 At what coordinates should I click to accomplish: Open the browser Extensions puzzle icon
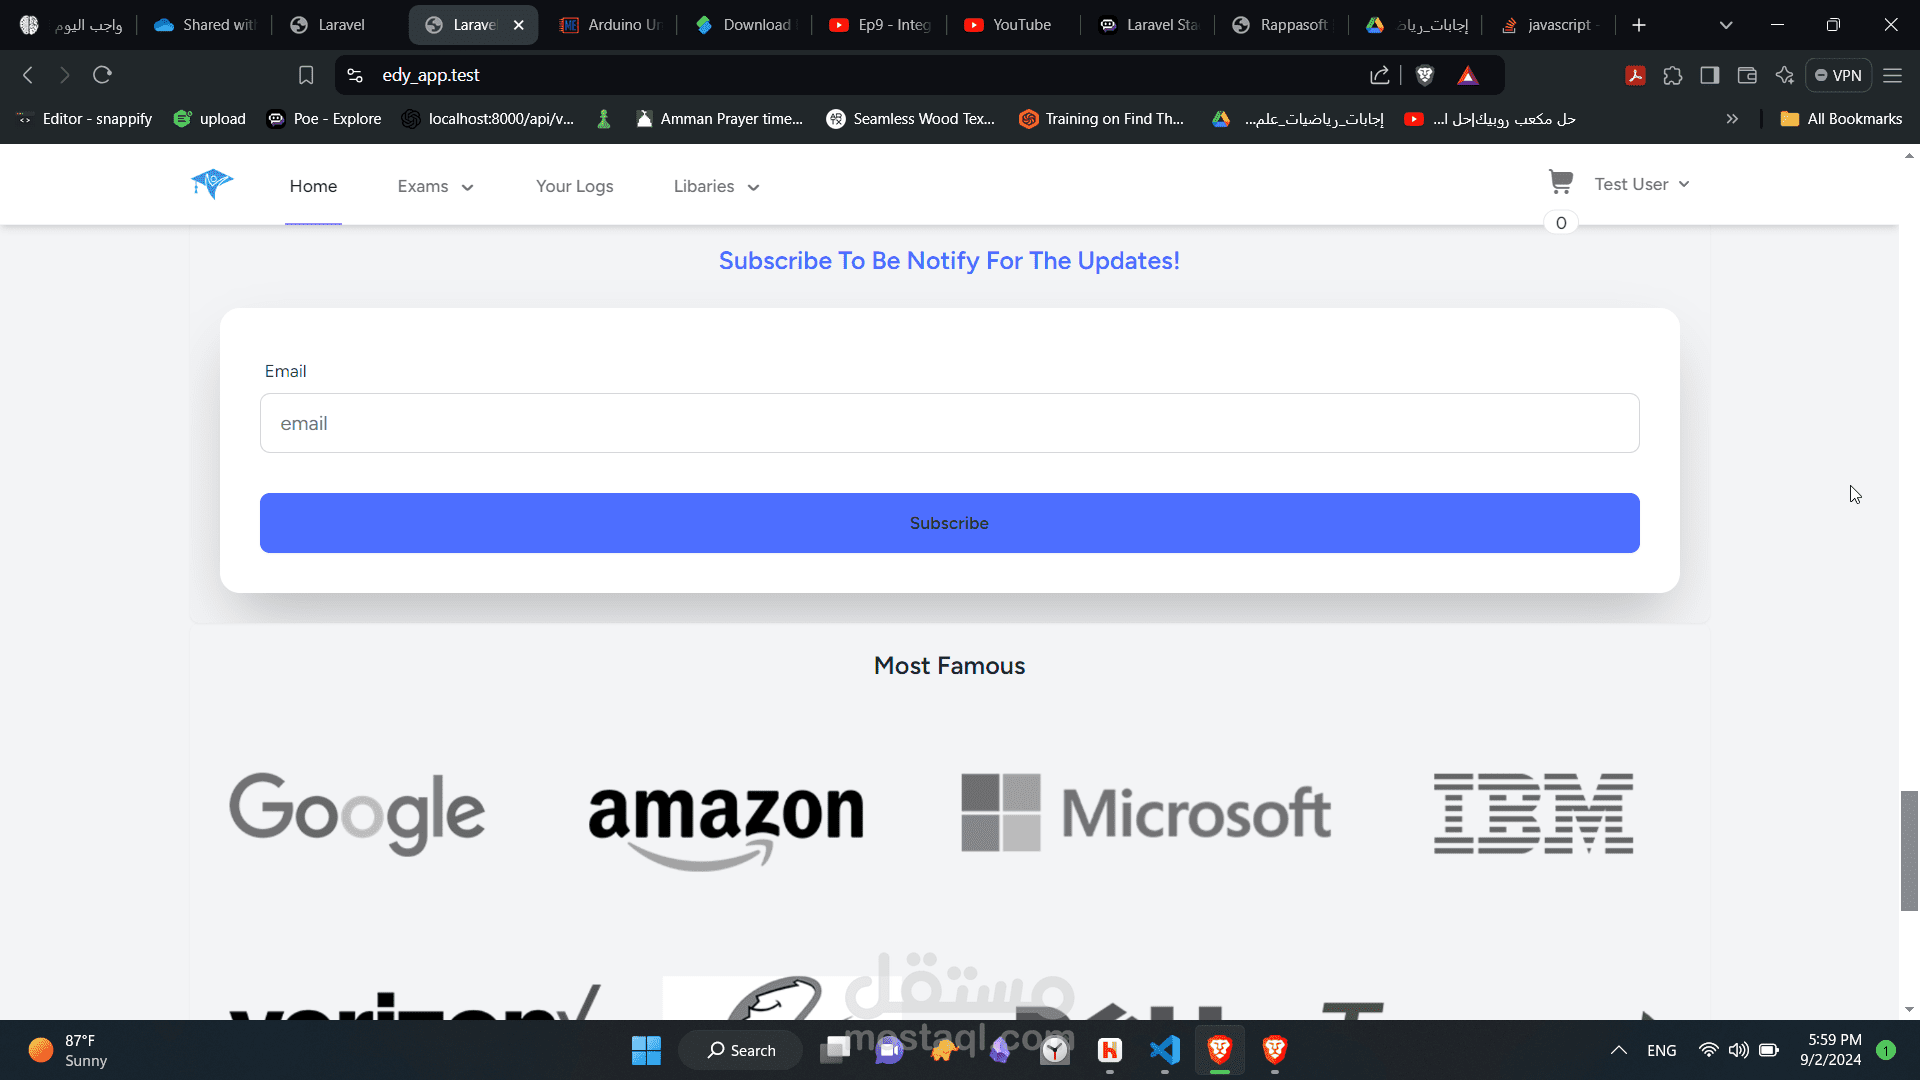[x=1672, y=75]
